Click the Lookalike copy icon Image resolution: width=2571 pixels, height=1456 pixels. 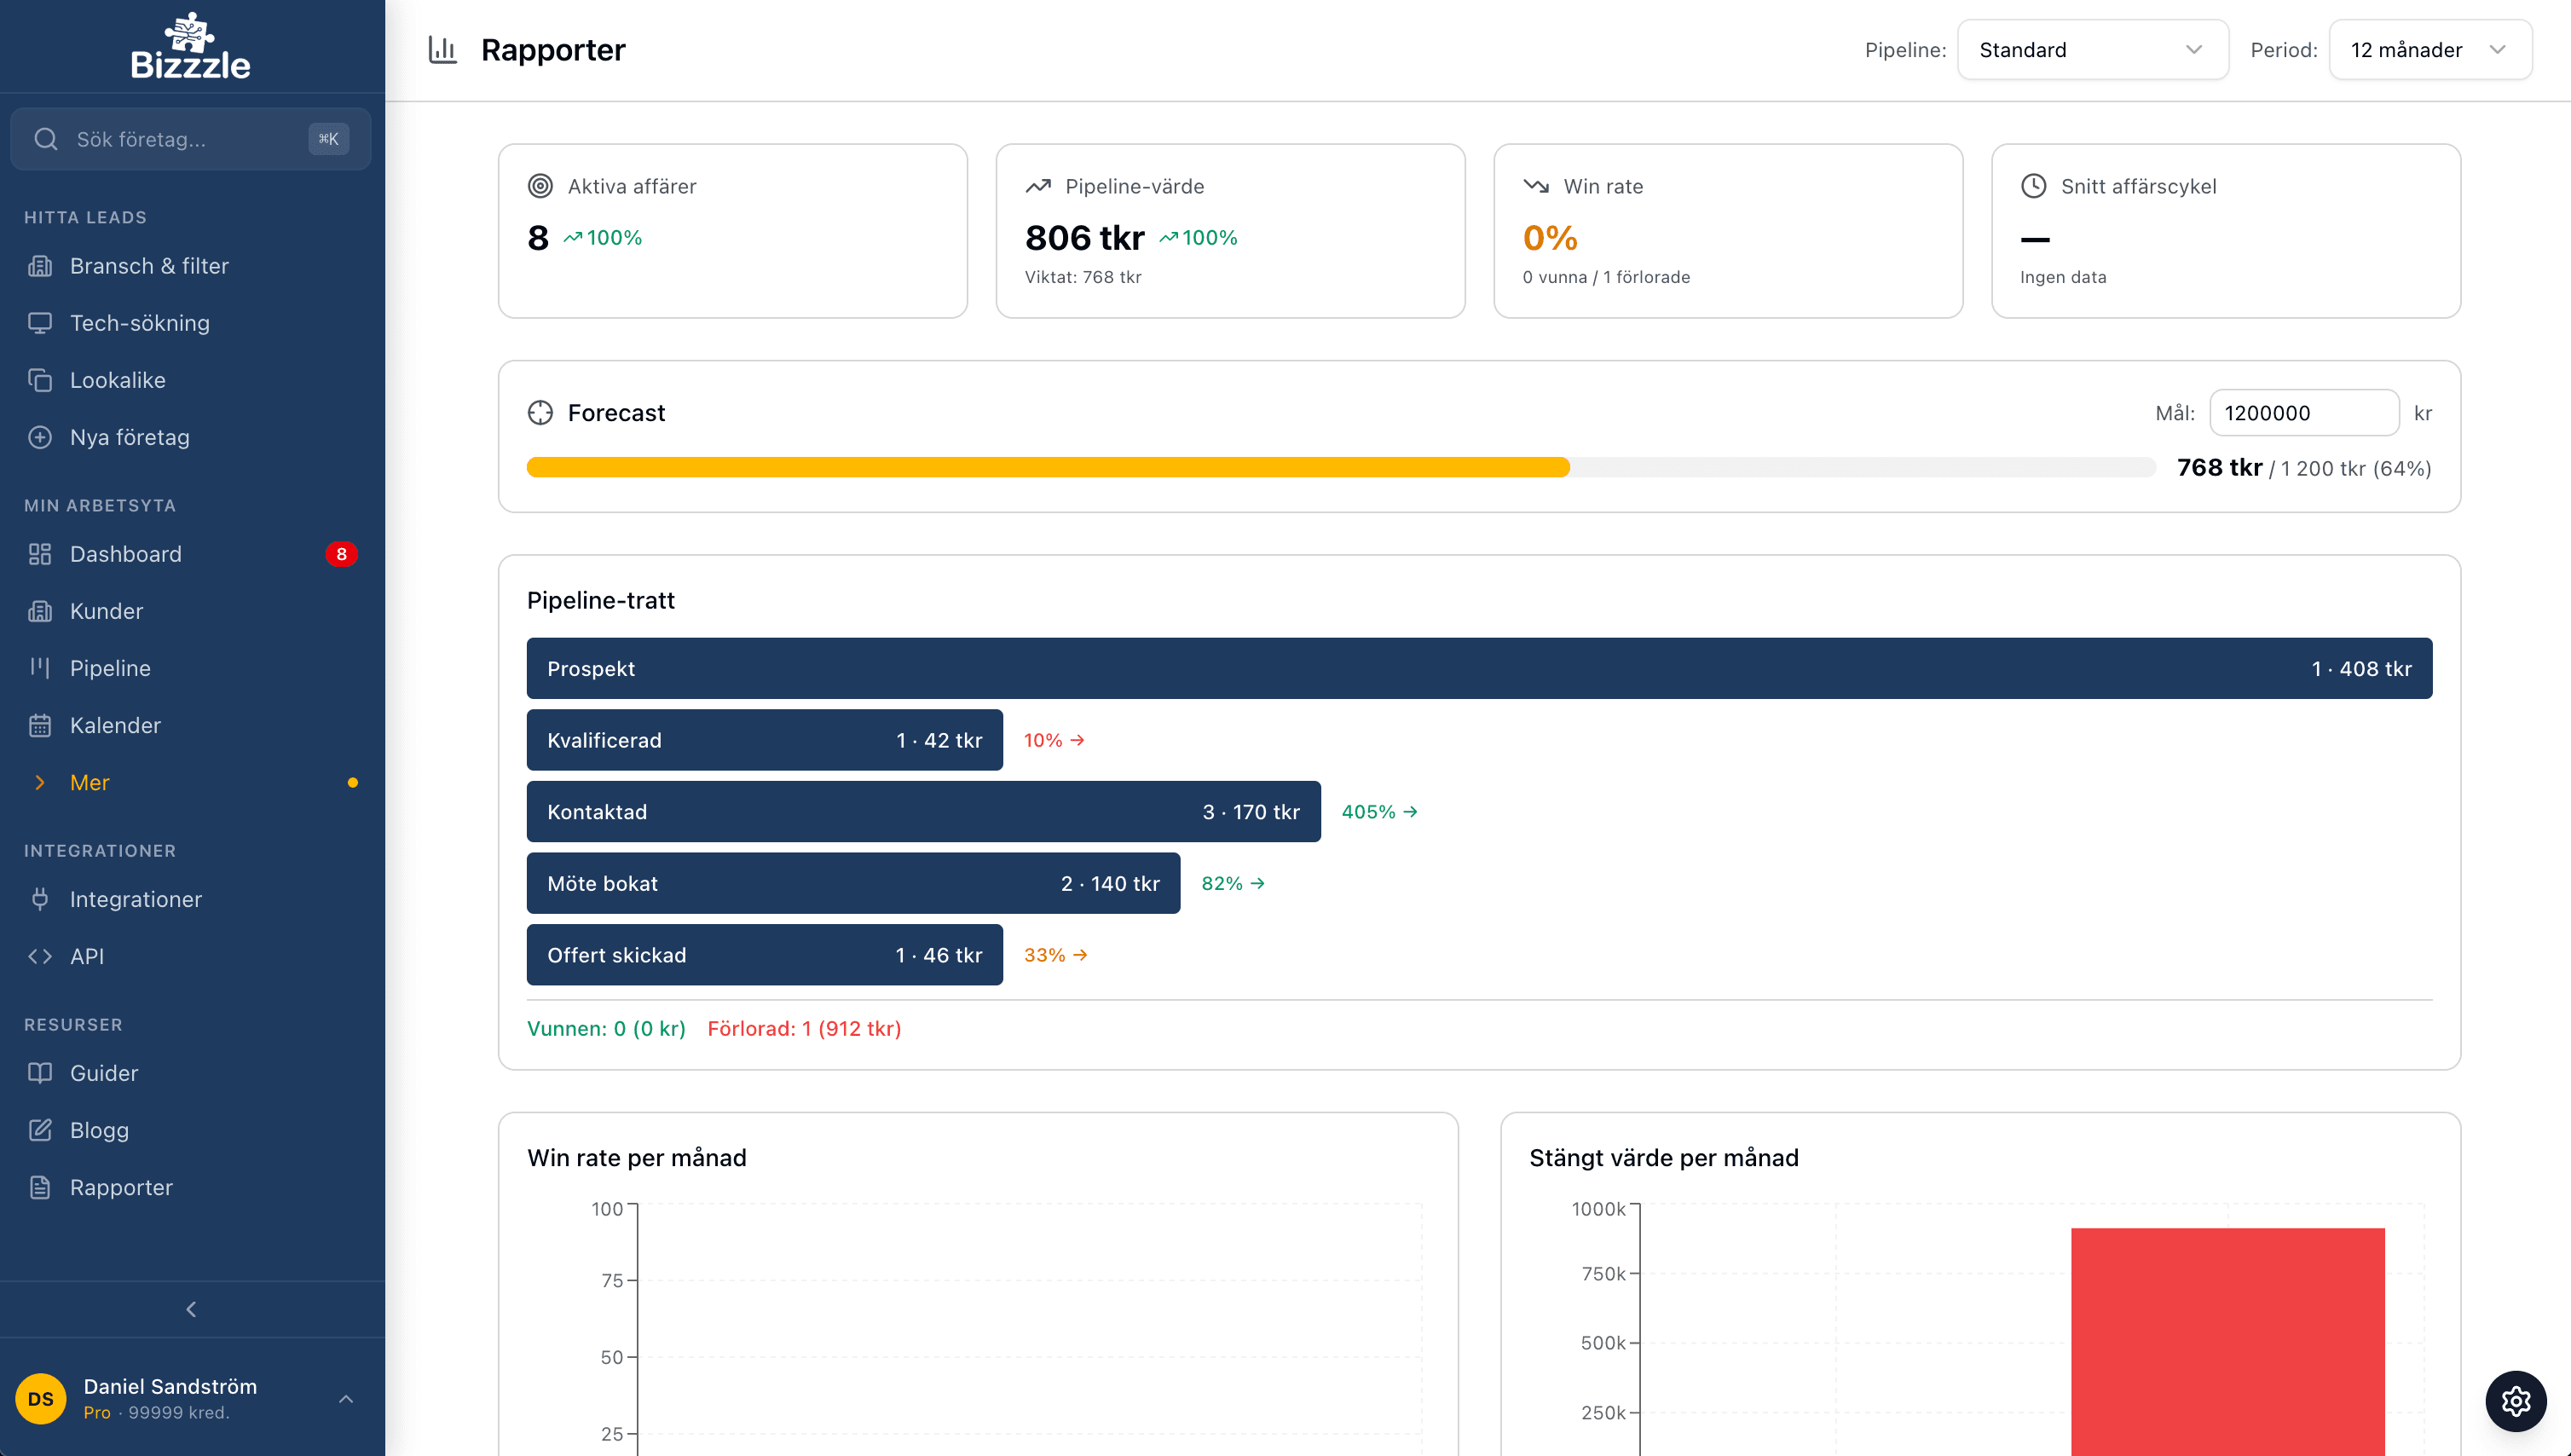pos(40,380)
